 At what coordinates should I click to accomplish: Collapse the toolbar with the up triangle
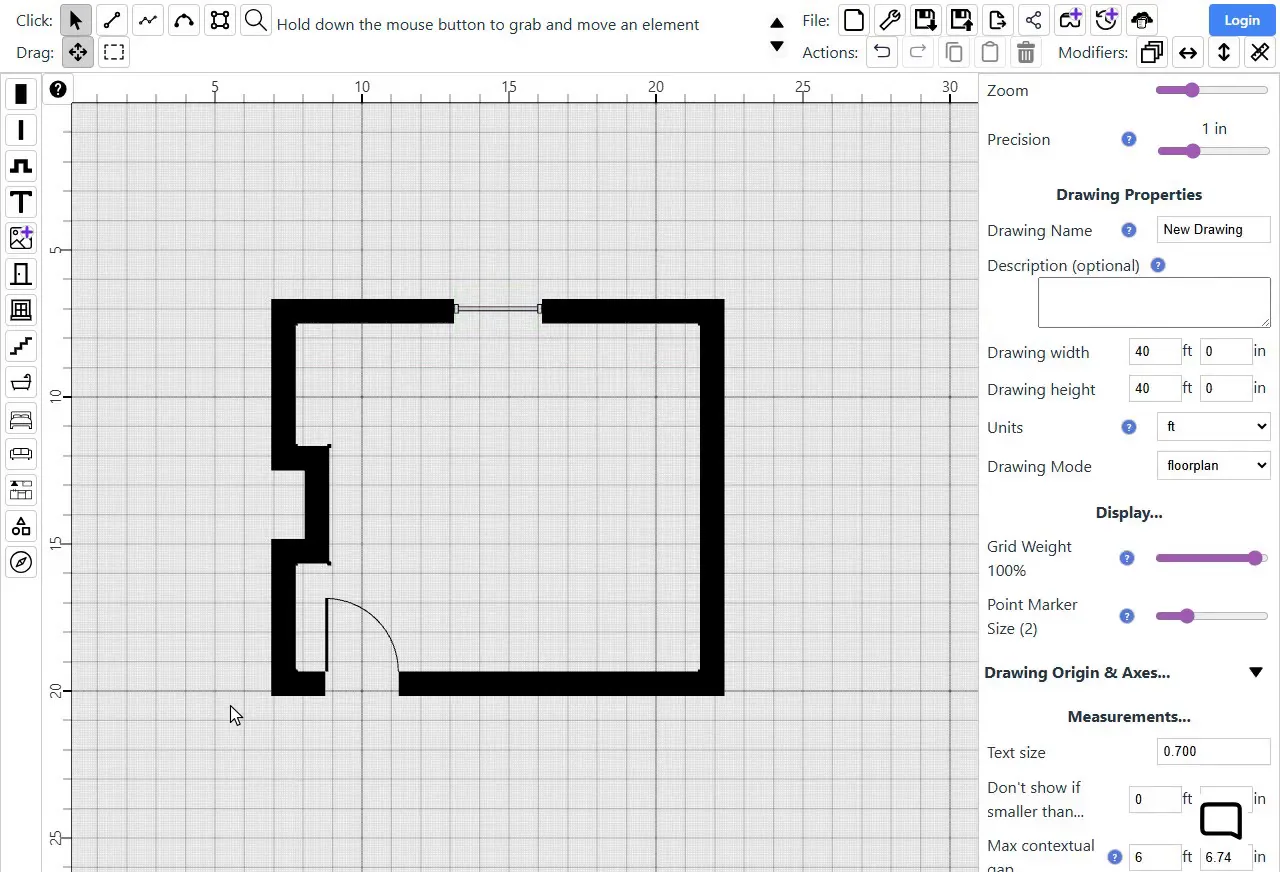tap(777, 22)
